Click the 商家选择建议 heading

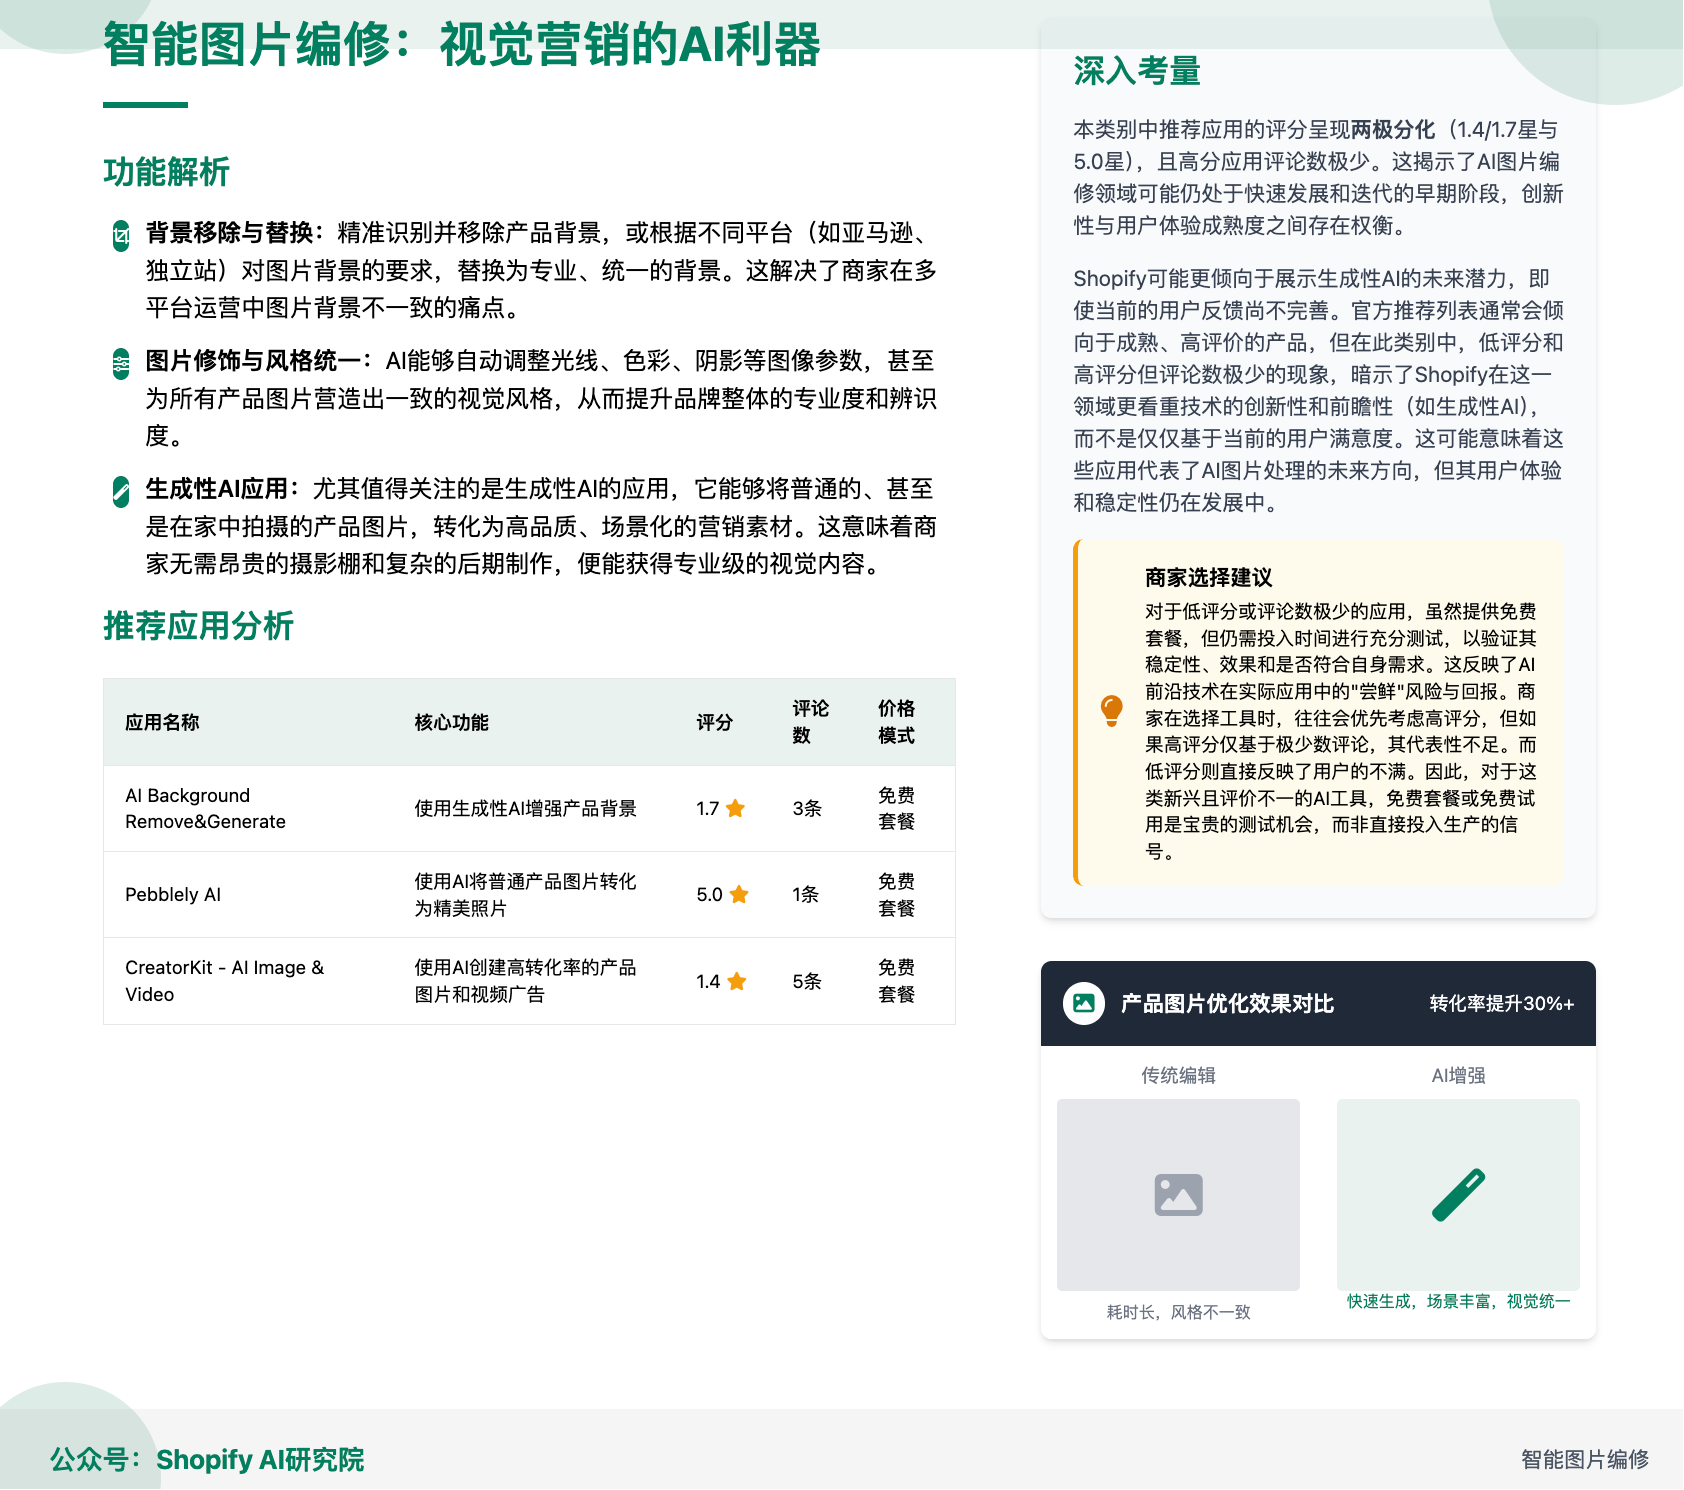[1209, 577]
